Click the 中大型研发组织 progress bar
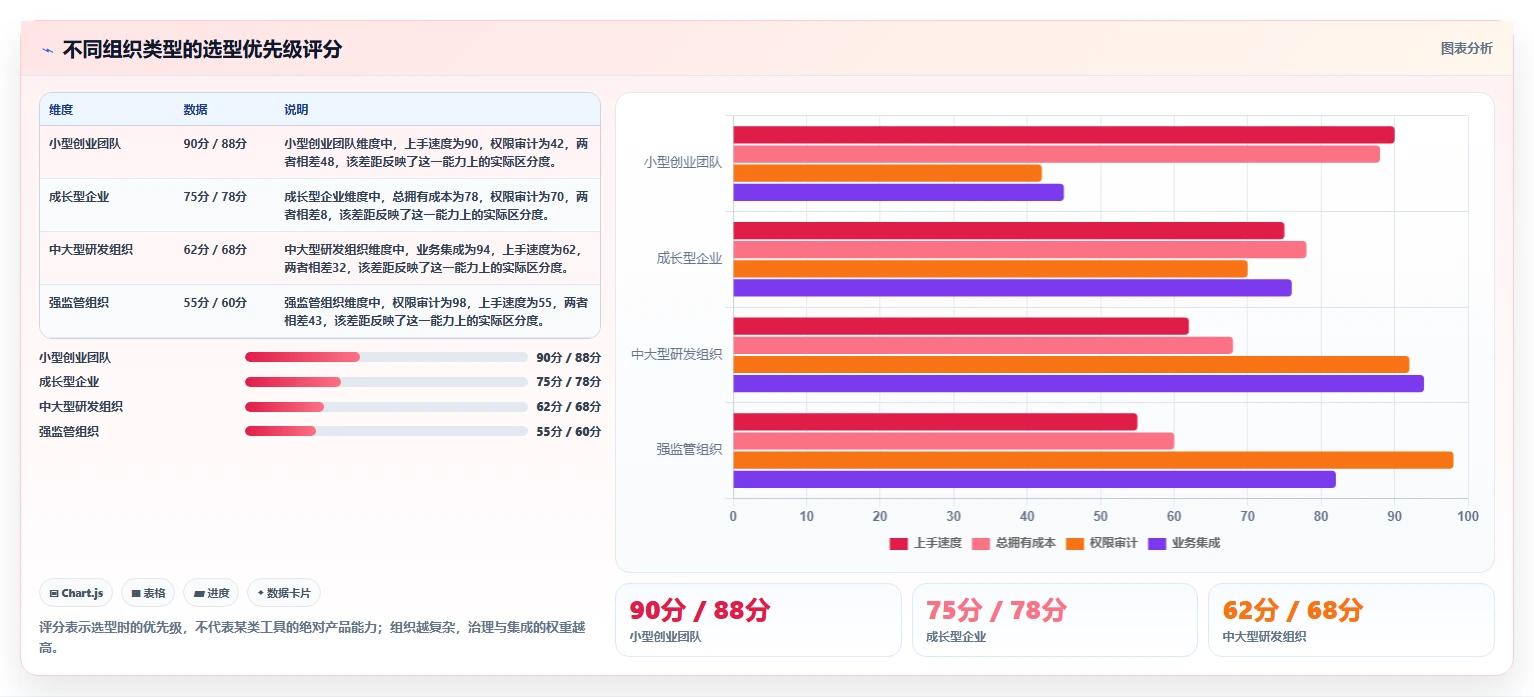1534x697 pixels. pyautogui.click(x=386, y=407)
